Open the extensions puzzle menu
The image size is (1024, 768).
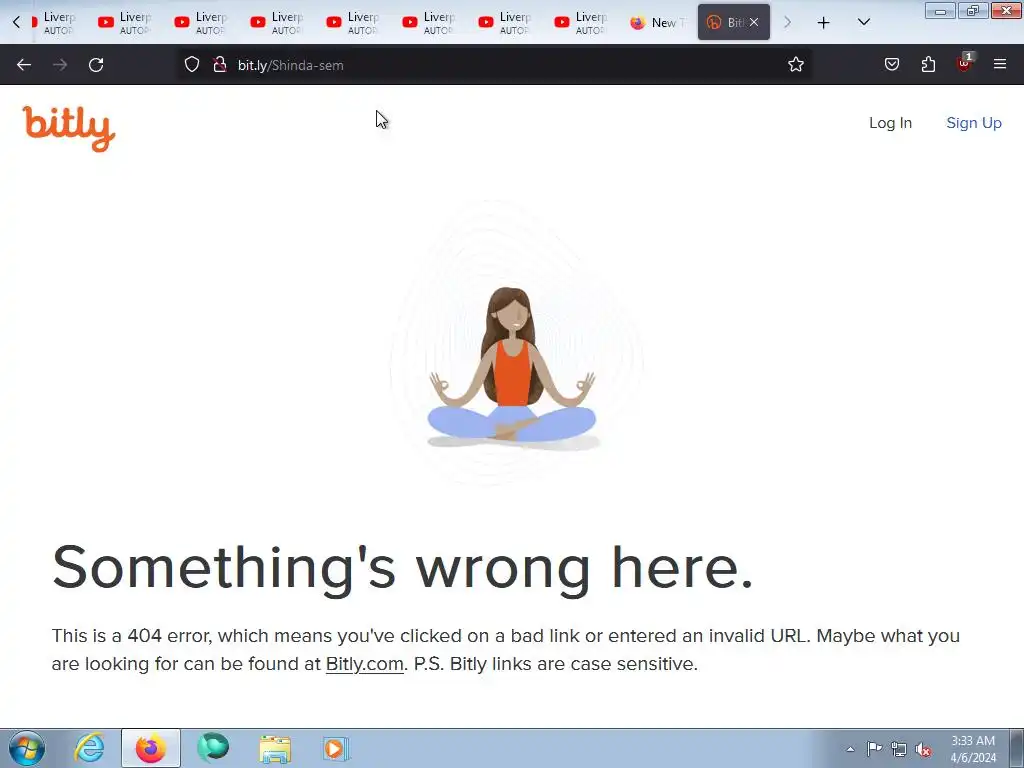928,65
